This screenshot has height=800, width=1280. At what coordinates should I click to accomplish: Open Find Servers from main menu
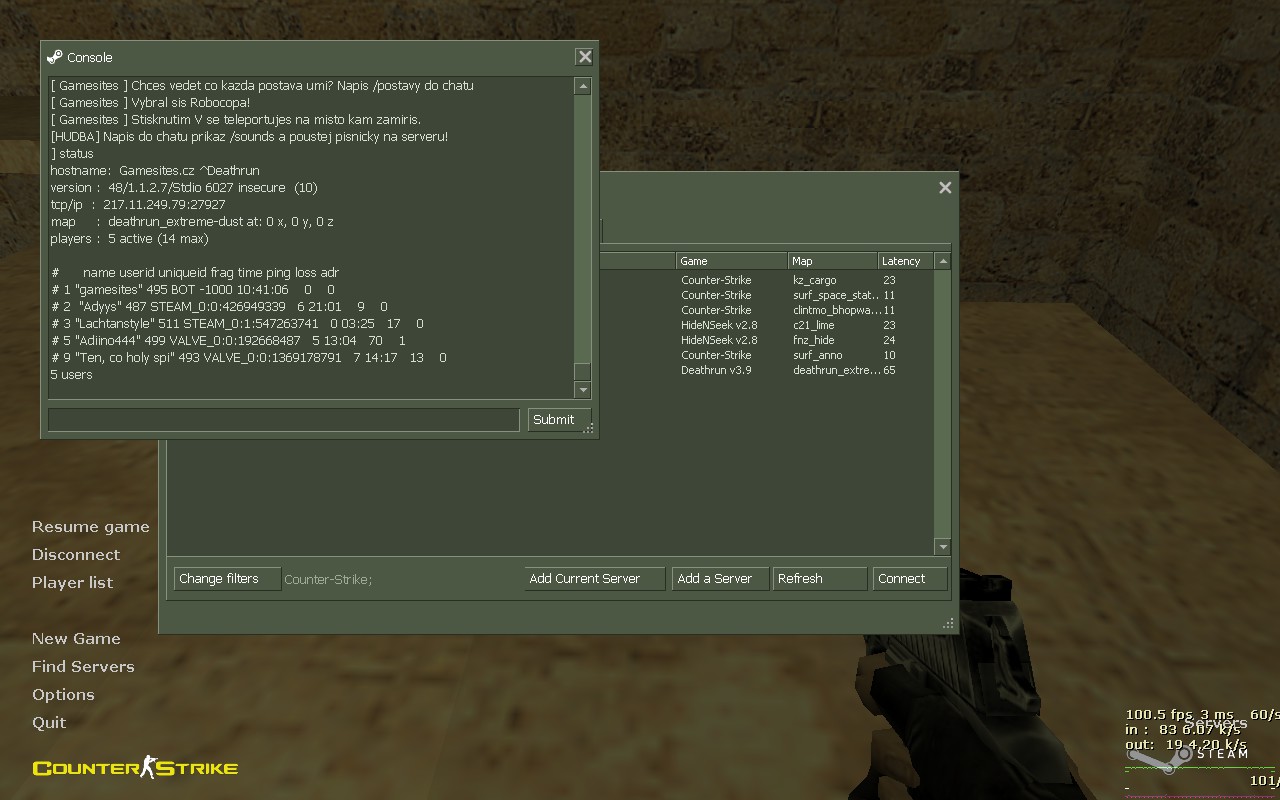[x=83, y=667]
